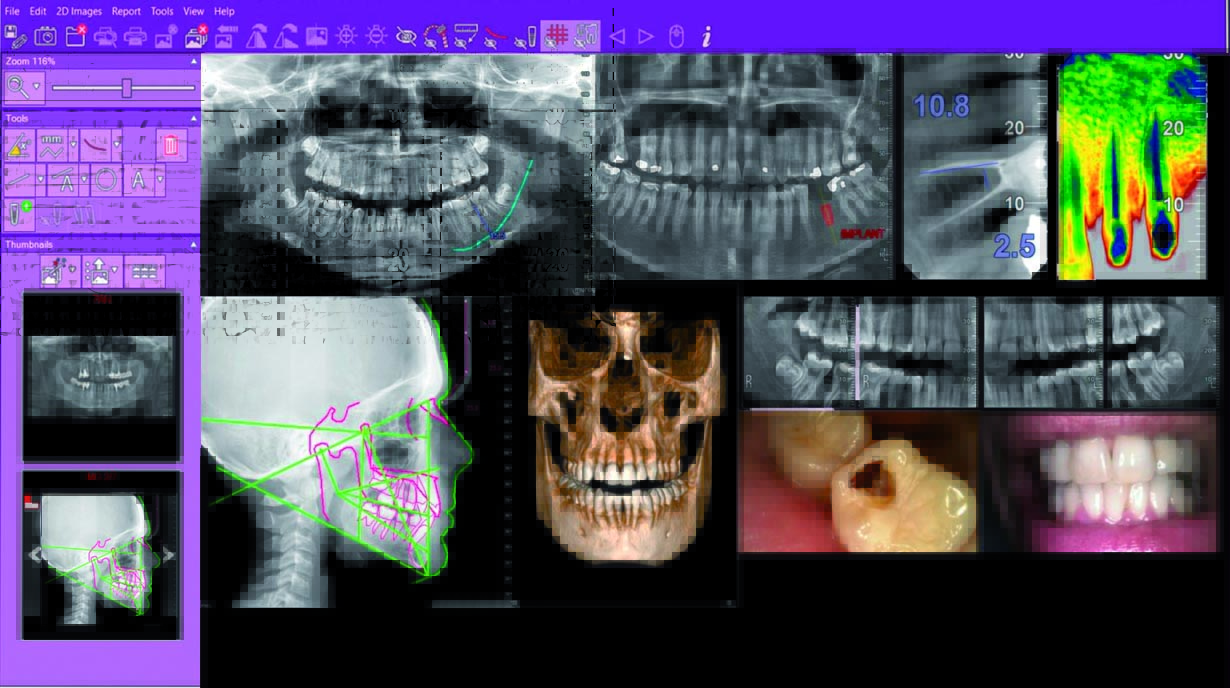Open the information 'i' icon
Viewport: 1230px width, 688px height.
[706, 37]
